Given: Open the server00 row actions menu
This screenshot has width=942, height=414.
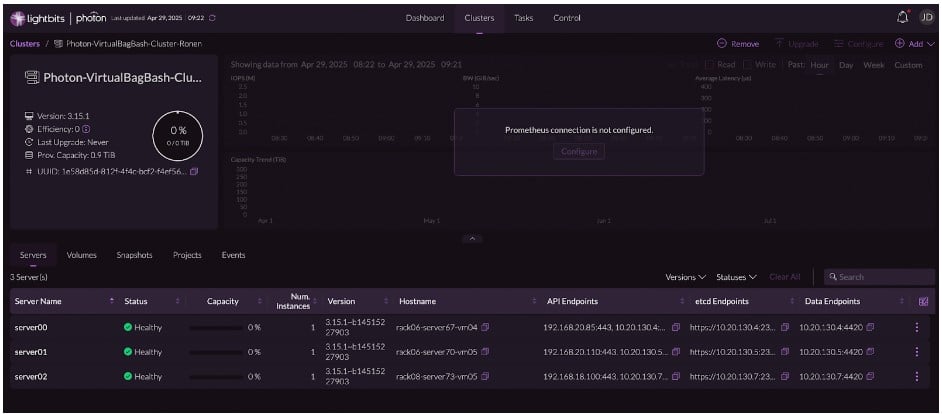Looking at the screenshot, I should click(917, 327).
